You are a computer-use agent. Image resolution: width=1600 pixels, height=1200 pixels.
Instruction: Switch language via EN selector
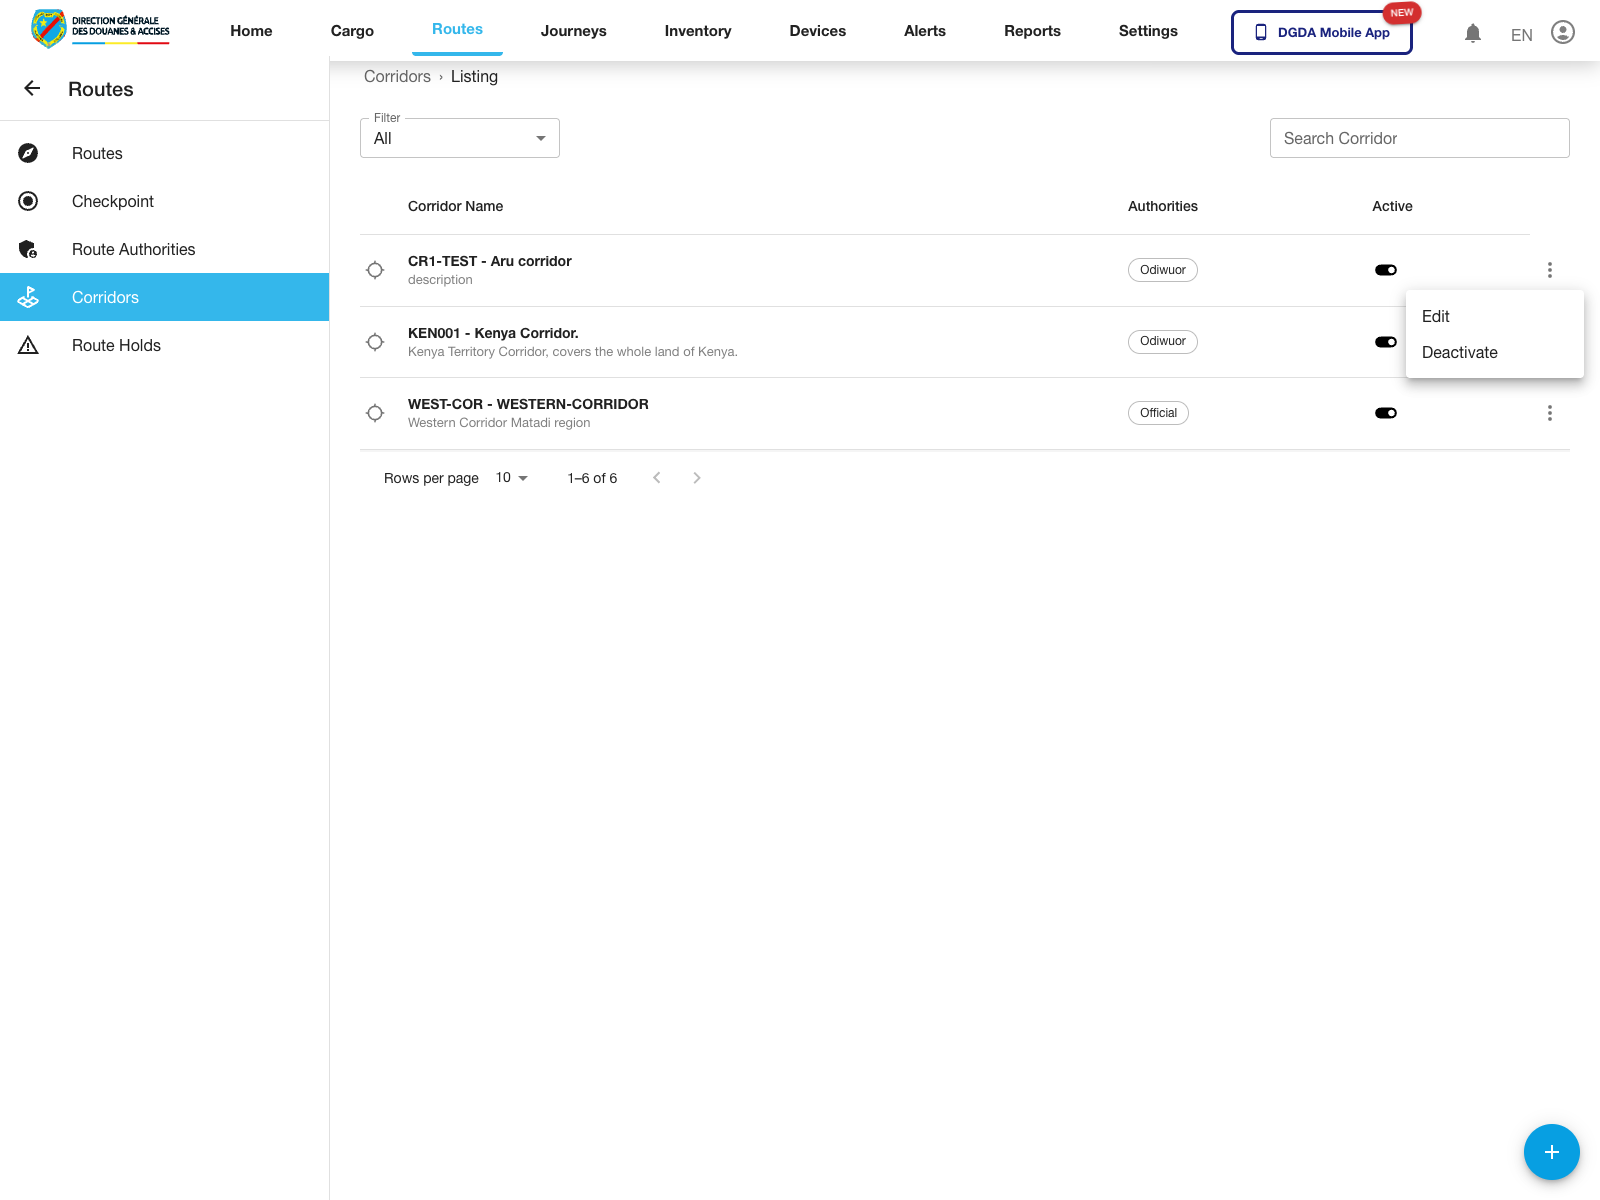[1521, 35]
